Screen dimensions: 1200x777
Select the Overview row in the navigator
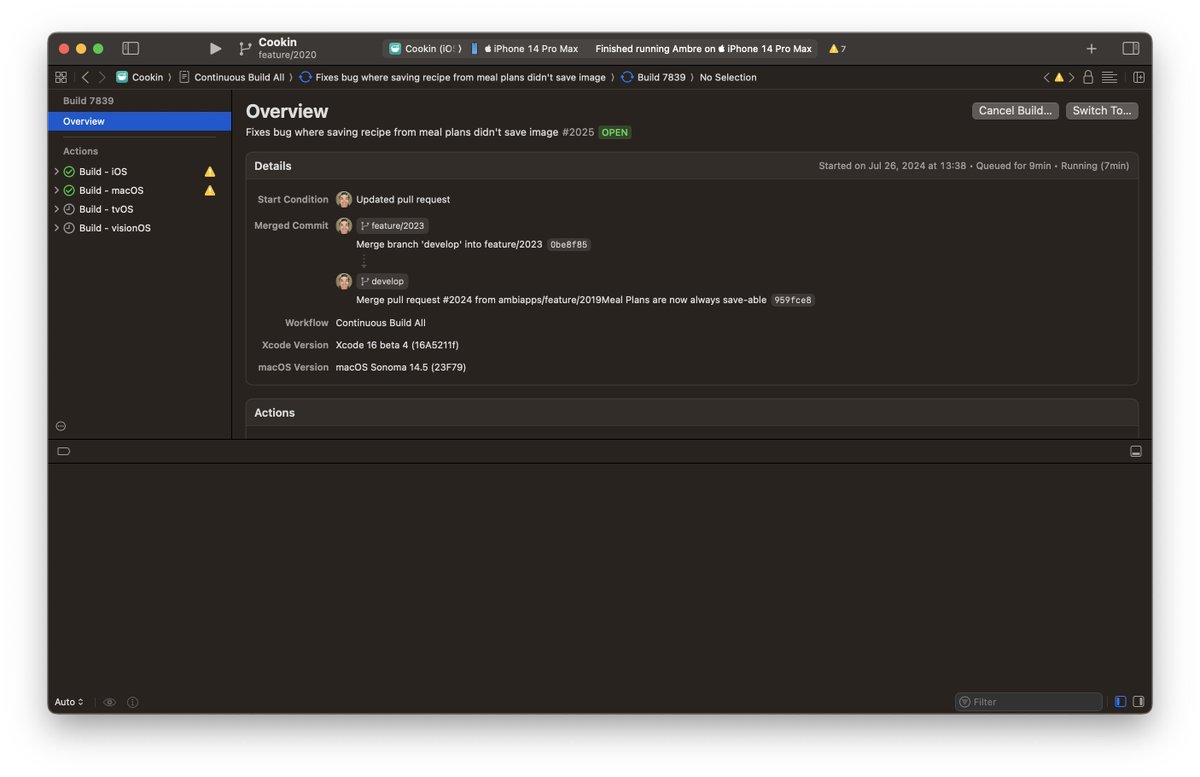coord(139,121)
